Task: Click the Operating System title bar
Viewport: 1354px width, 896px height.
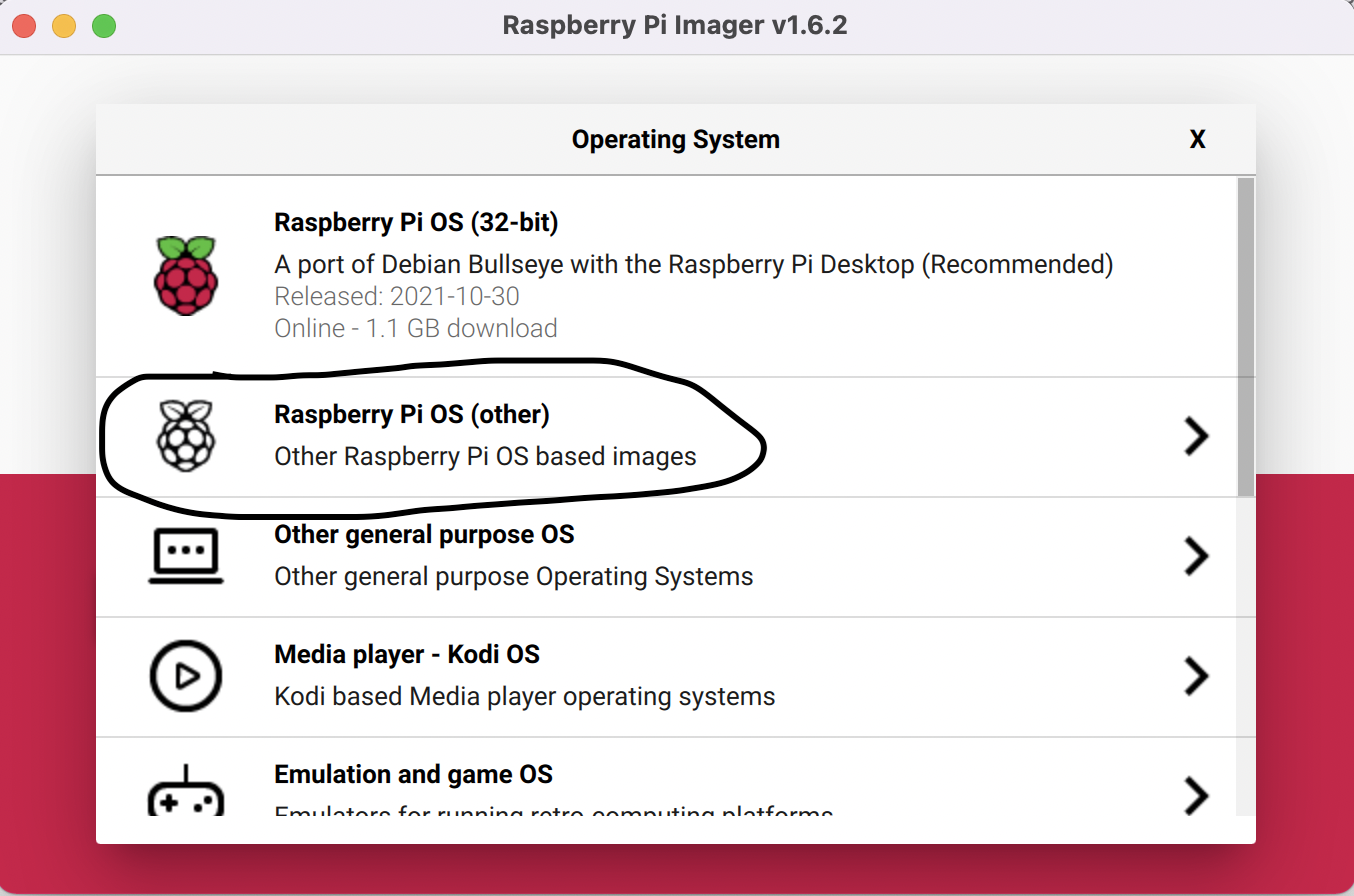Action: click(x=676, y=139)
